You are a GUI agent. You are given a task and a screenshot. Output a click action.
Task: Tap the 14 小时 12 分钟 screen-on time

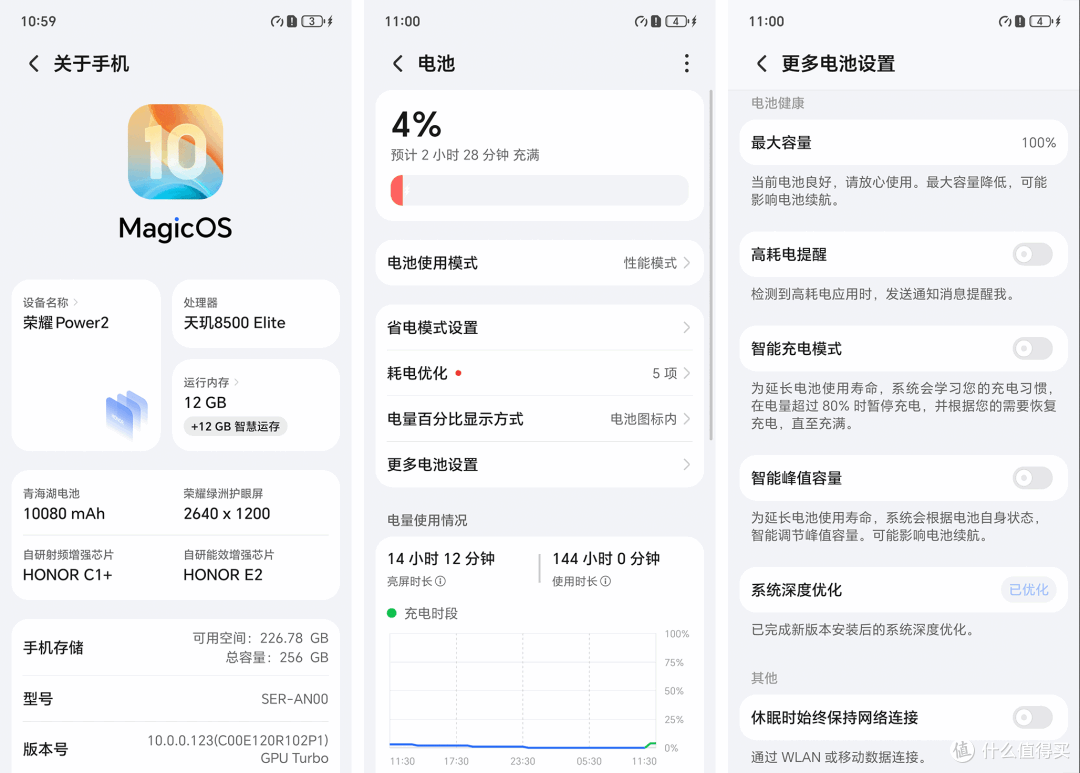coord(441,559)
